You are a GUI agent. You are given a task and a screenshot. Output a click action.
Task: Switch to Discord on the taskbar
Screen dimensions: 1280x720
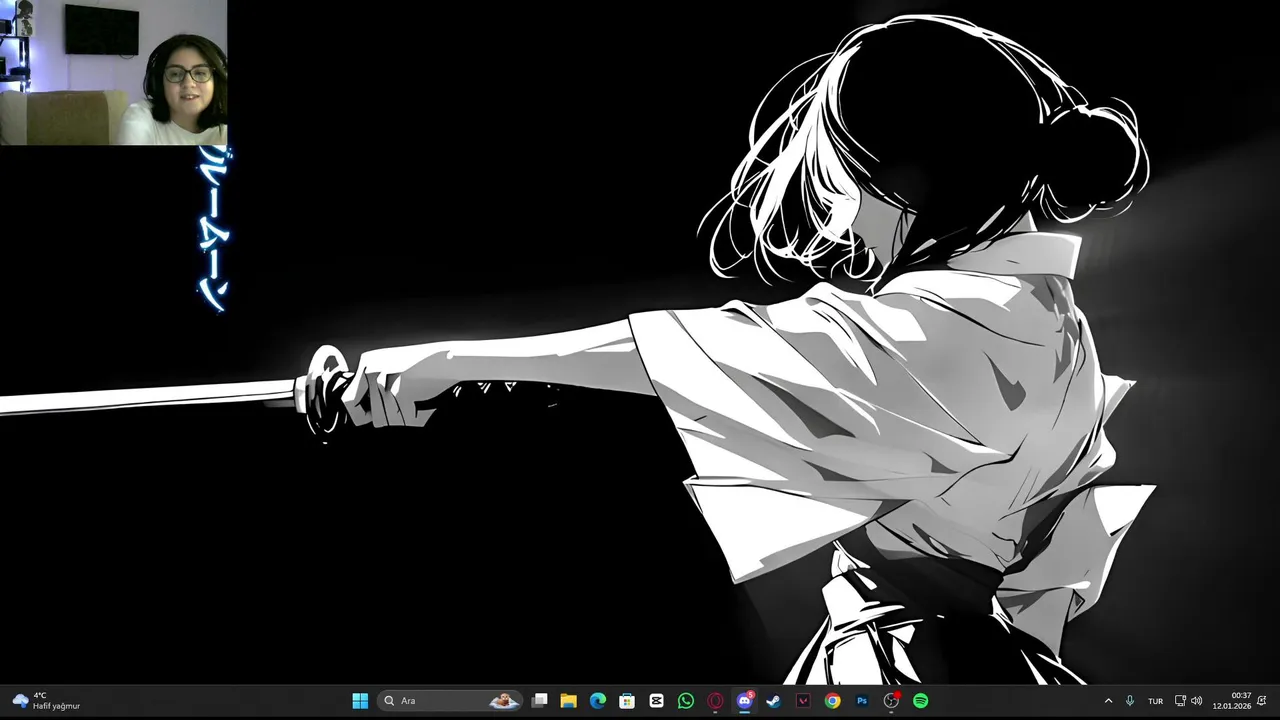tap(744, 701)
